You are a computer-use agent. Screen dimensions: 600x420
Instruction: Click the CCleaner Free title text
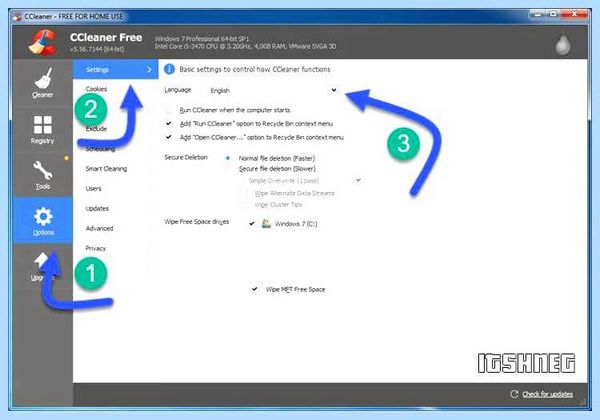pyautogui.click(x=106, y=37)
